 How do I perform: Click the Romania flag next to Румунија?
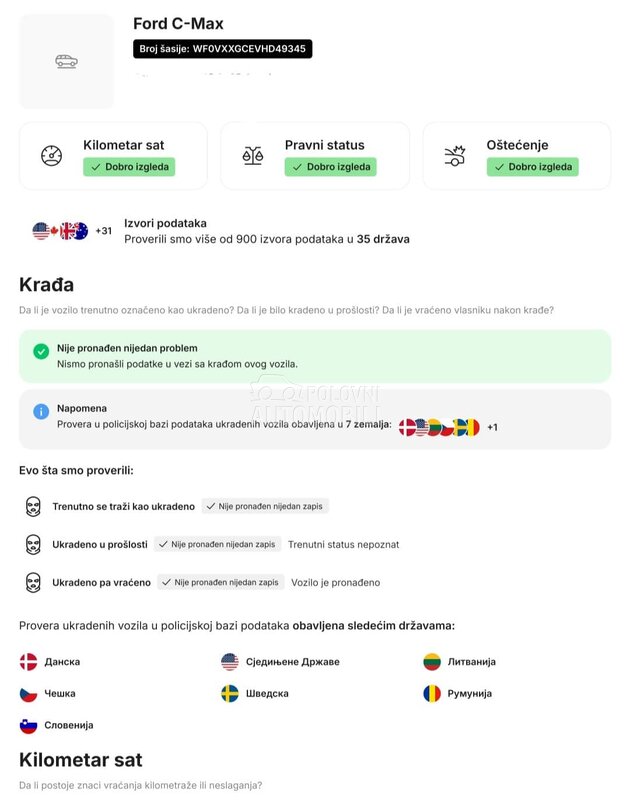click(432, 694)
